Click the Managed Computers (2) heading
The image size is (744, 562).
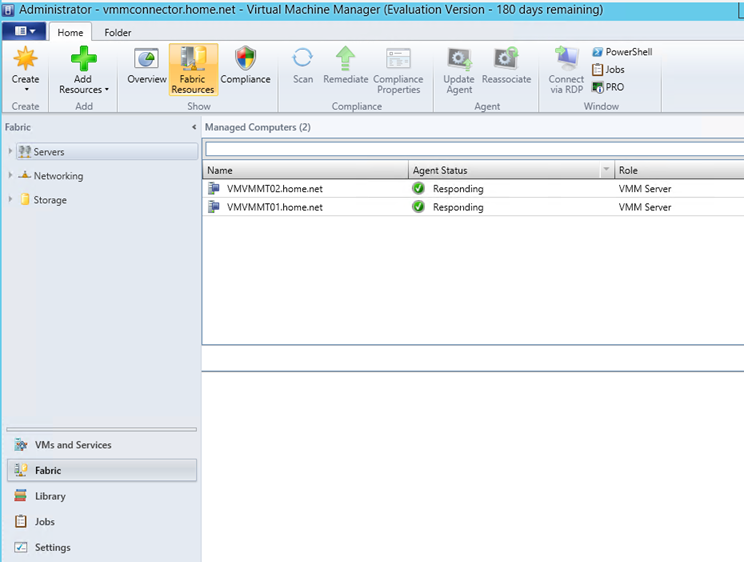(258, 127)
